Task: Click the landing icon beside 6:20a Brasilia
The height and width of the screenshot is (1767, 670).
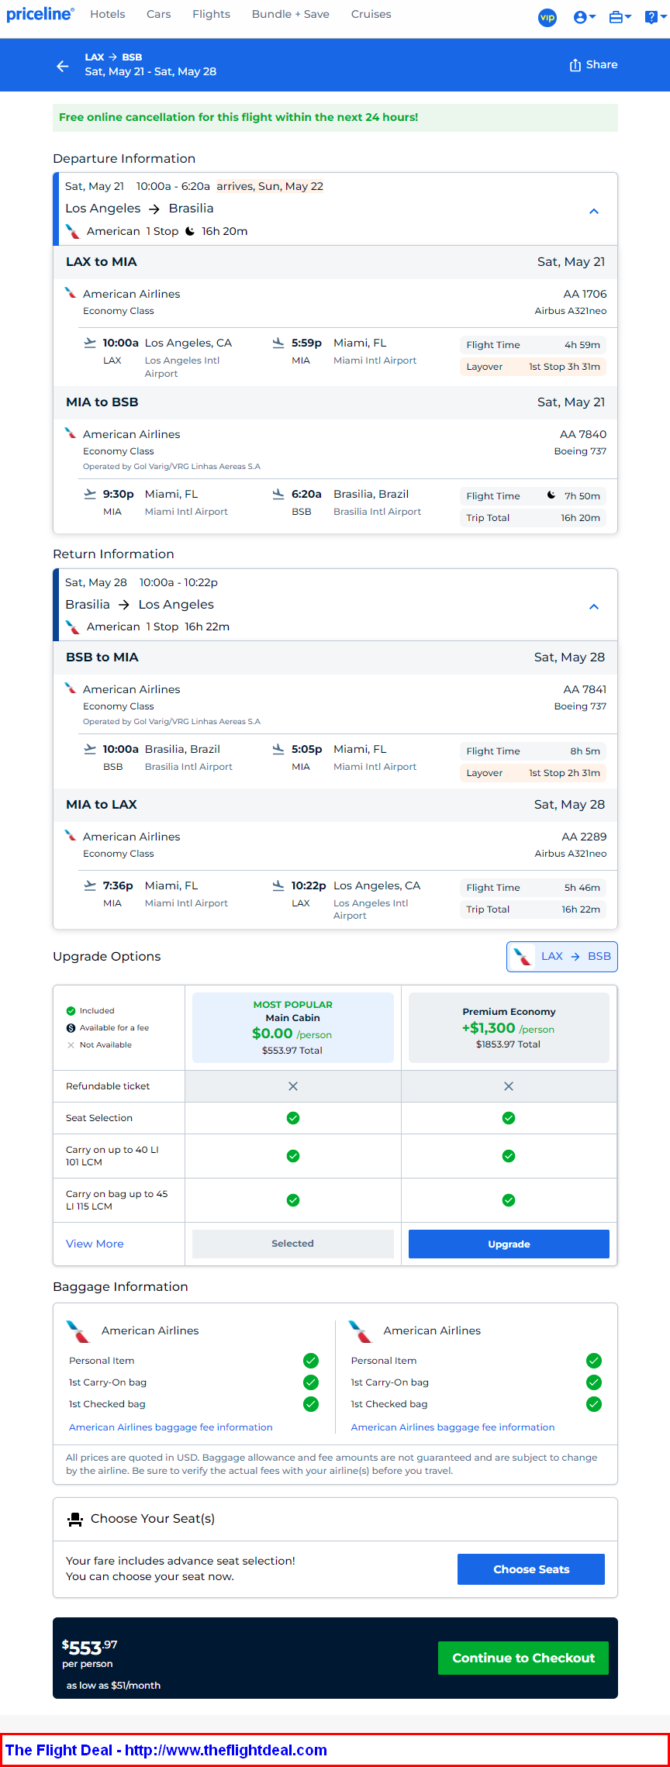Action: pos(278,494)
